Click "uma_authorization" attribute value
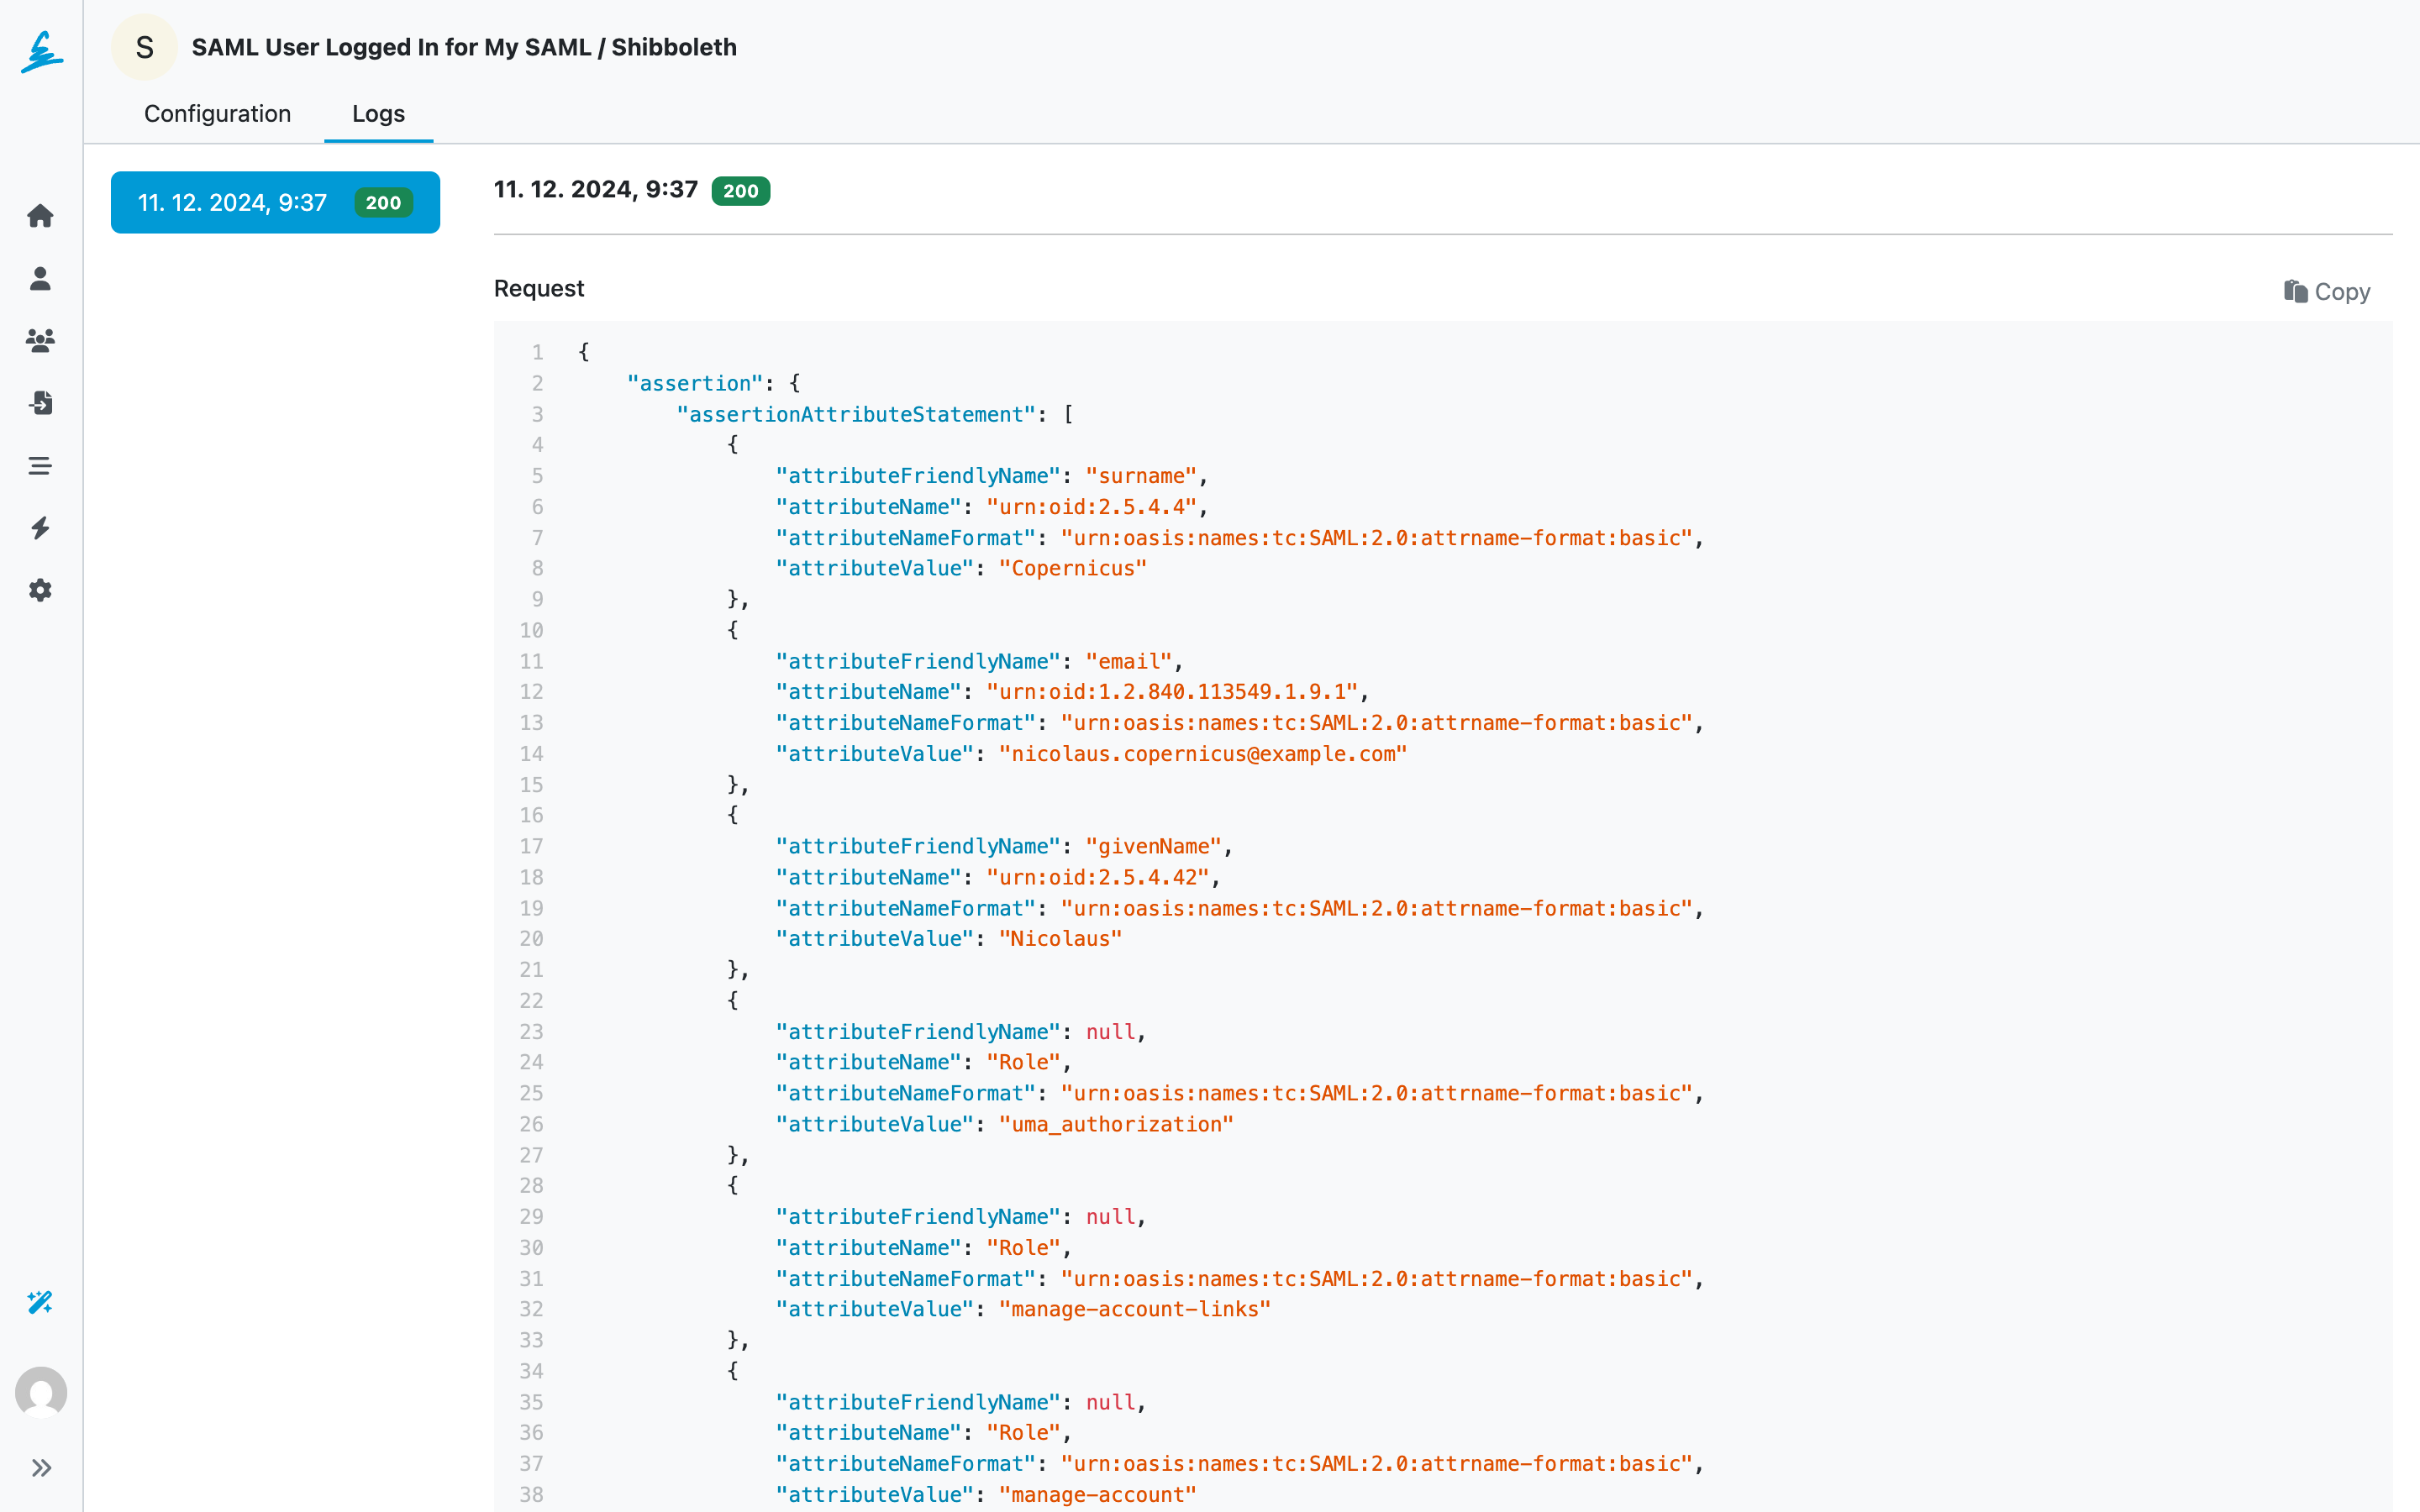Image resolution: width=2420 pixels, height=1512 pixels. 1116,1124
